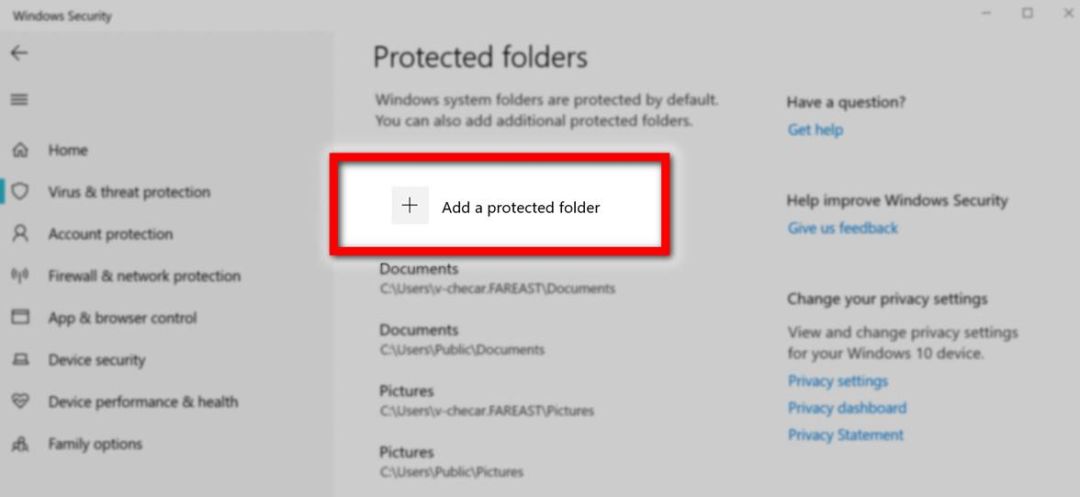Open the hamburger navigation menu
Image resolution: width=1080 pixels, height=497 pixels.
[x=19, y=100]
